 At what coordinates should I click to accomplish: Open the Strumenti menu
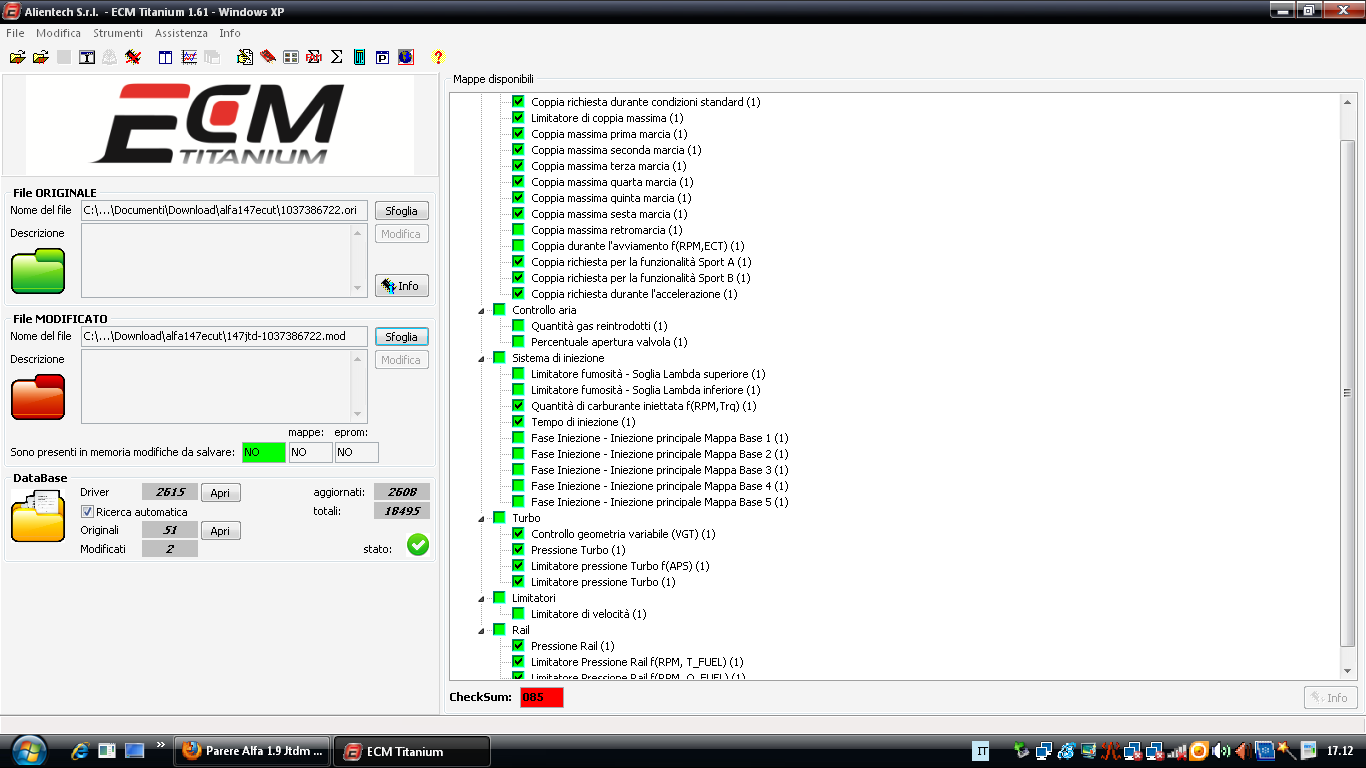(x=118, y=33)
